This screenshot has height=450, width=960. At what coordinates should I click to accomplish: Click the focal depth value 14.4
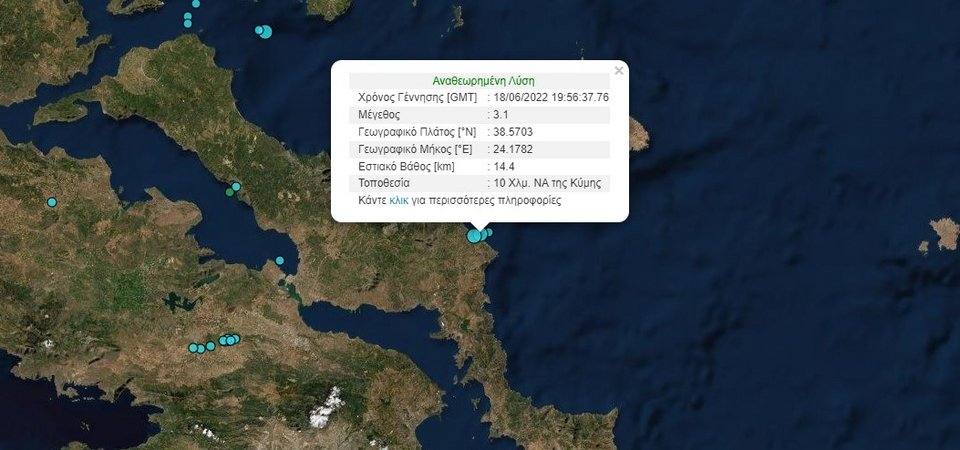[x=503, y=166]
